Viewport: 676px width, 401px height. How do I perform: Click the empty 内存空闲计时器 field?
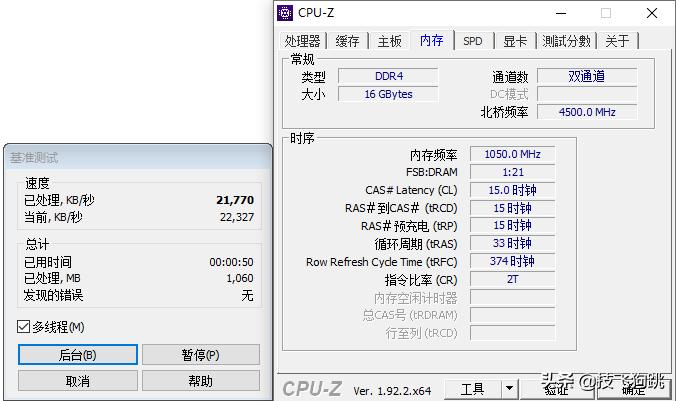pos(512,298)
